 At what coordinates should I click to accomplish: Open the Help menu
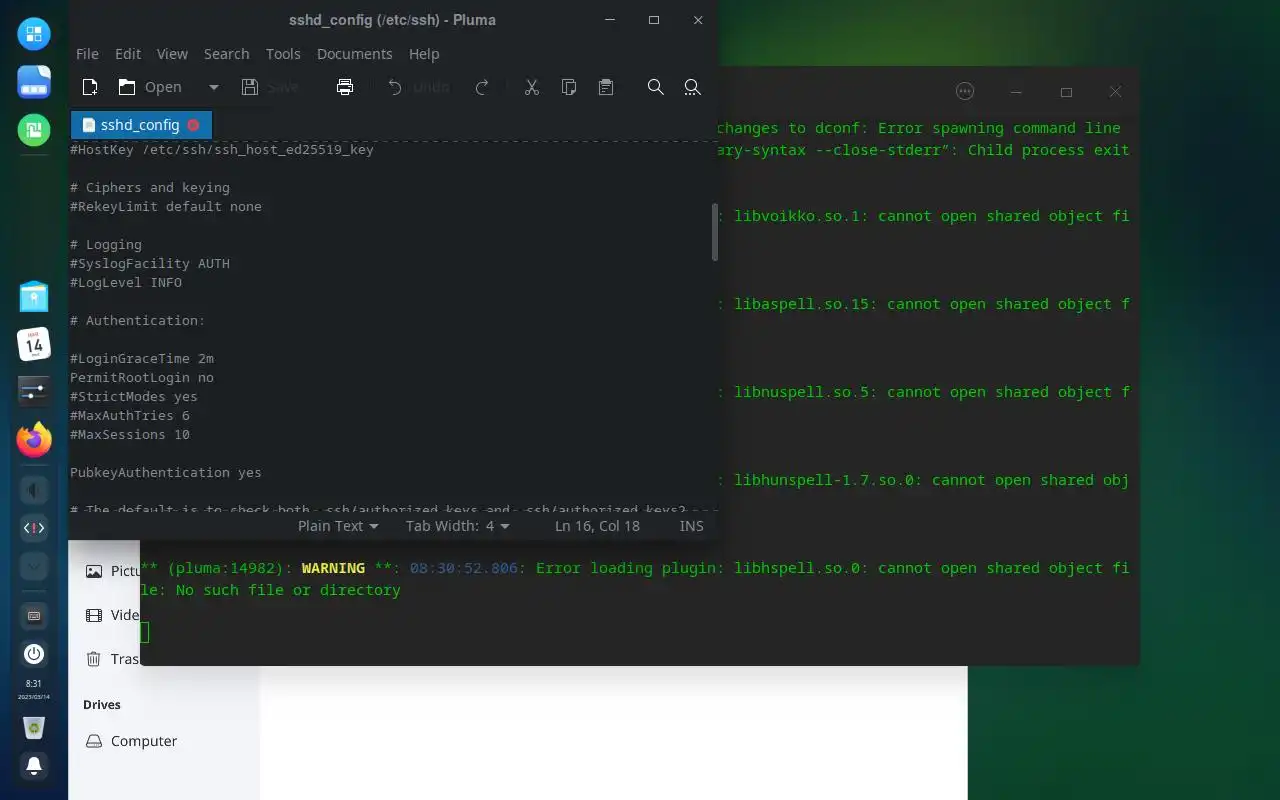424,54
